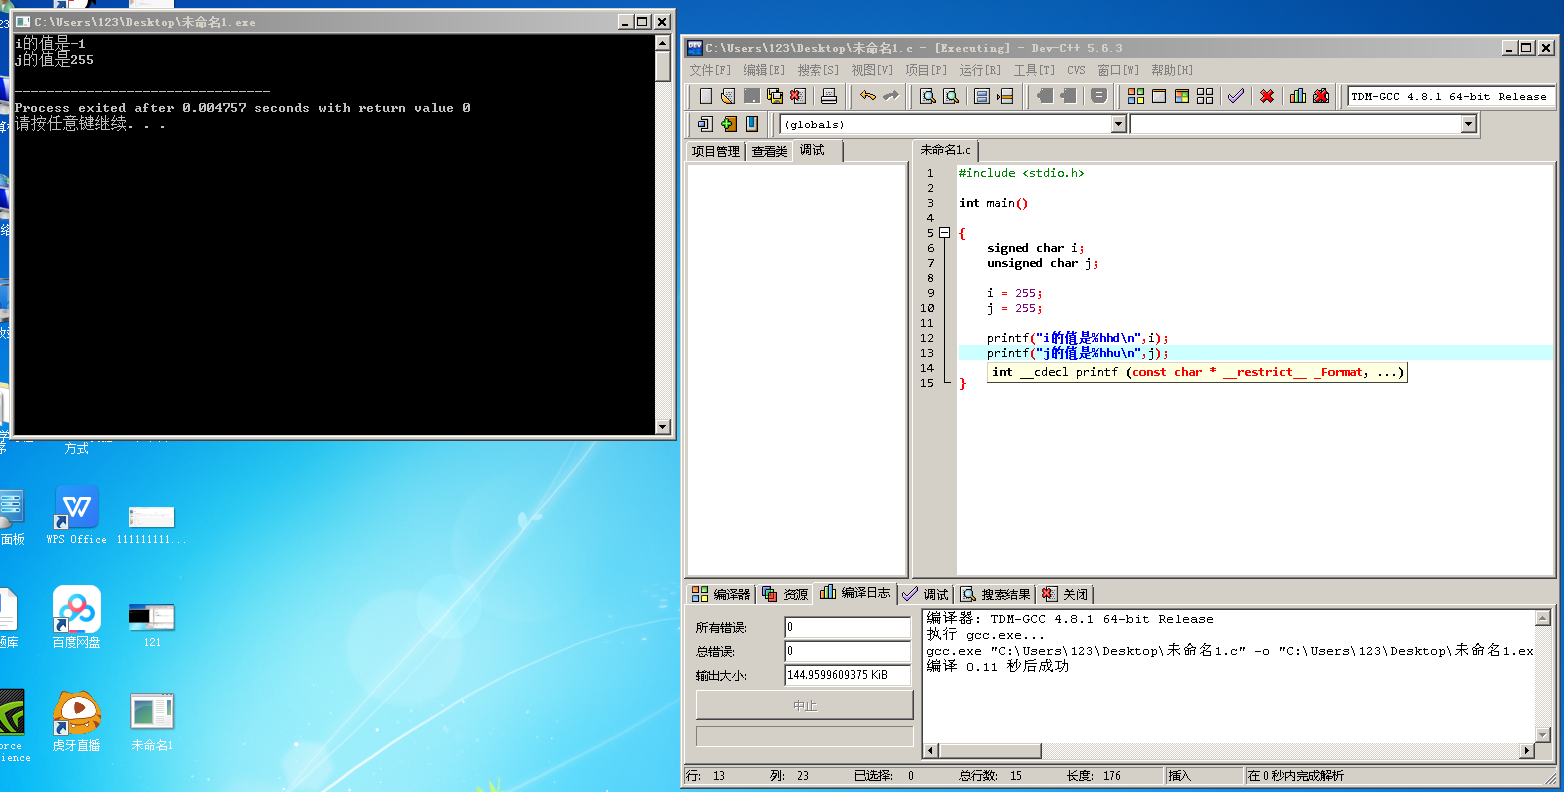The image size is (1564, 792).
Task: Click compile log horizontal scrollbar right arrow
Action: (1528, 750)
